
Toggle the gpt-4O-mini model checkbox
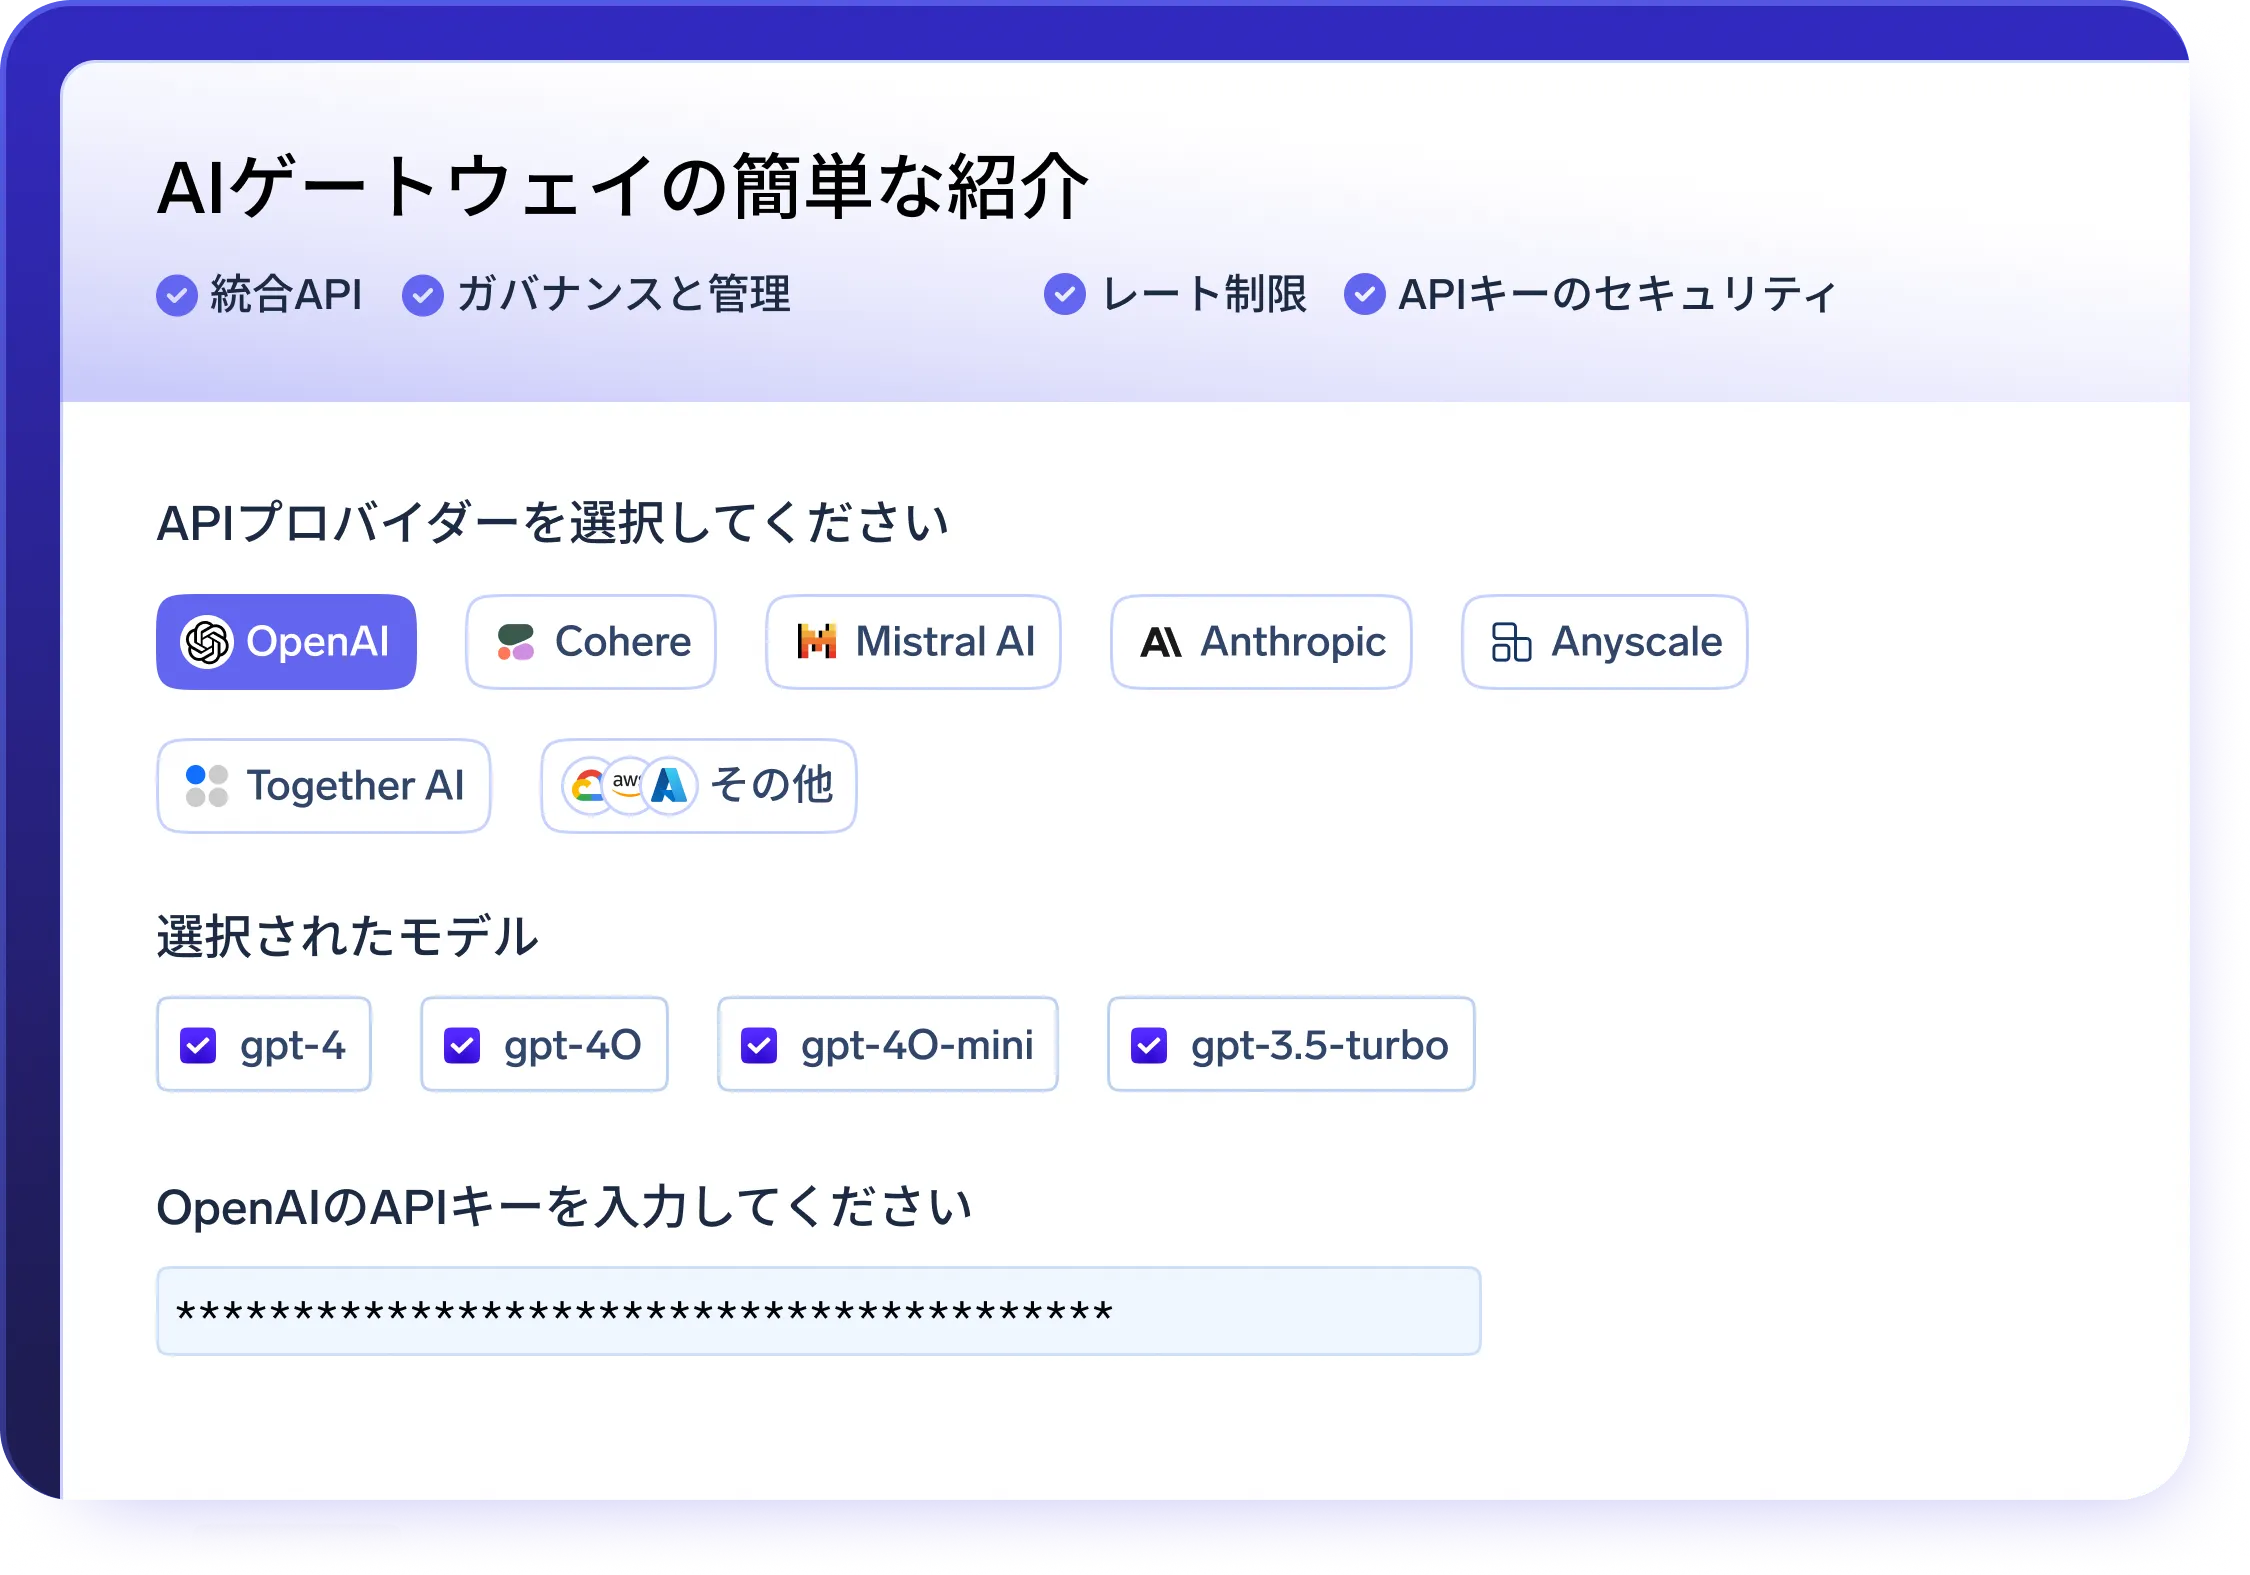tap(759, 1046)
